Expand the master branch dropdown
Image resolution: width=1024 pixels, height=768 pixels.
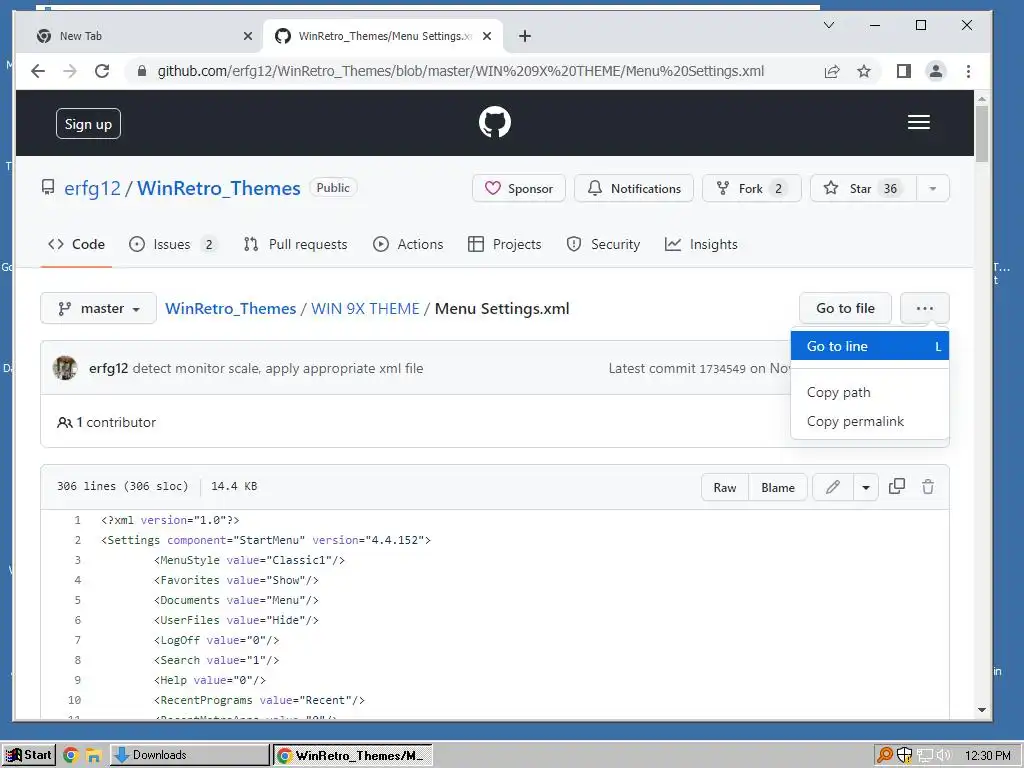pyautogui.click(x=99, y=308)
